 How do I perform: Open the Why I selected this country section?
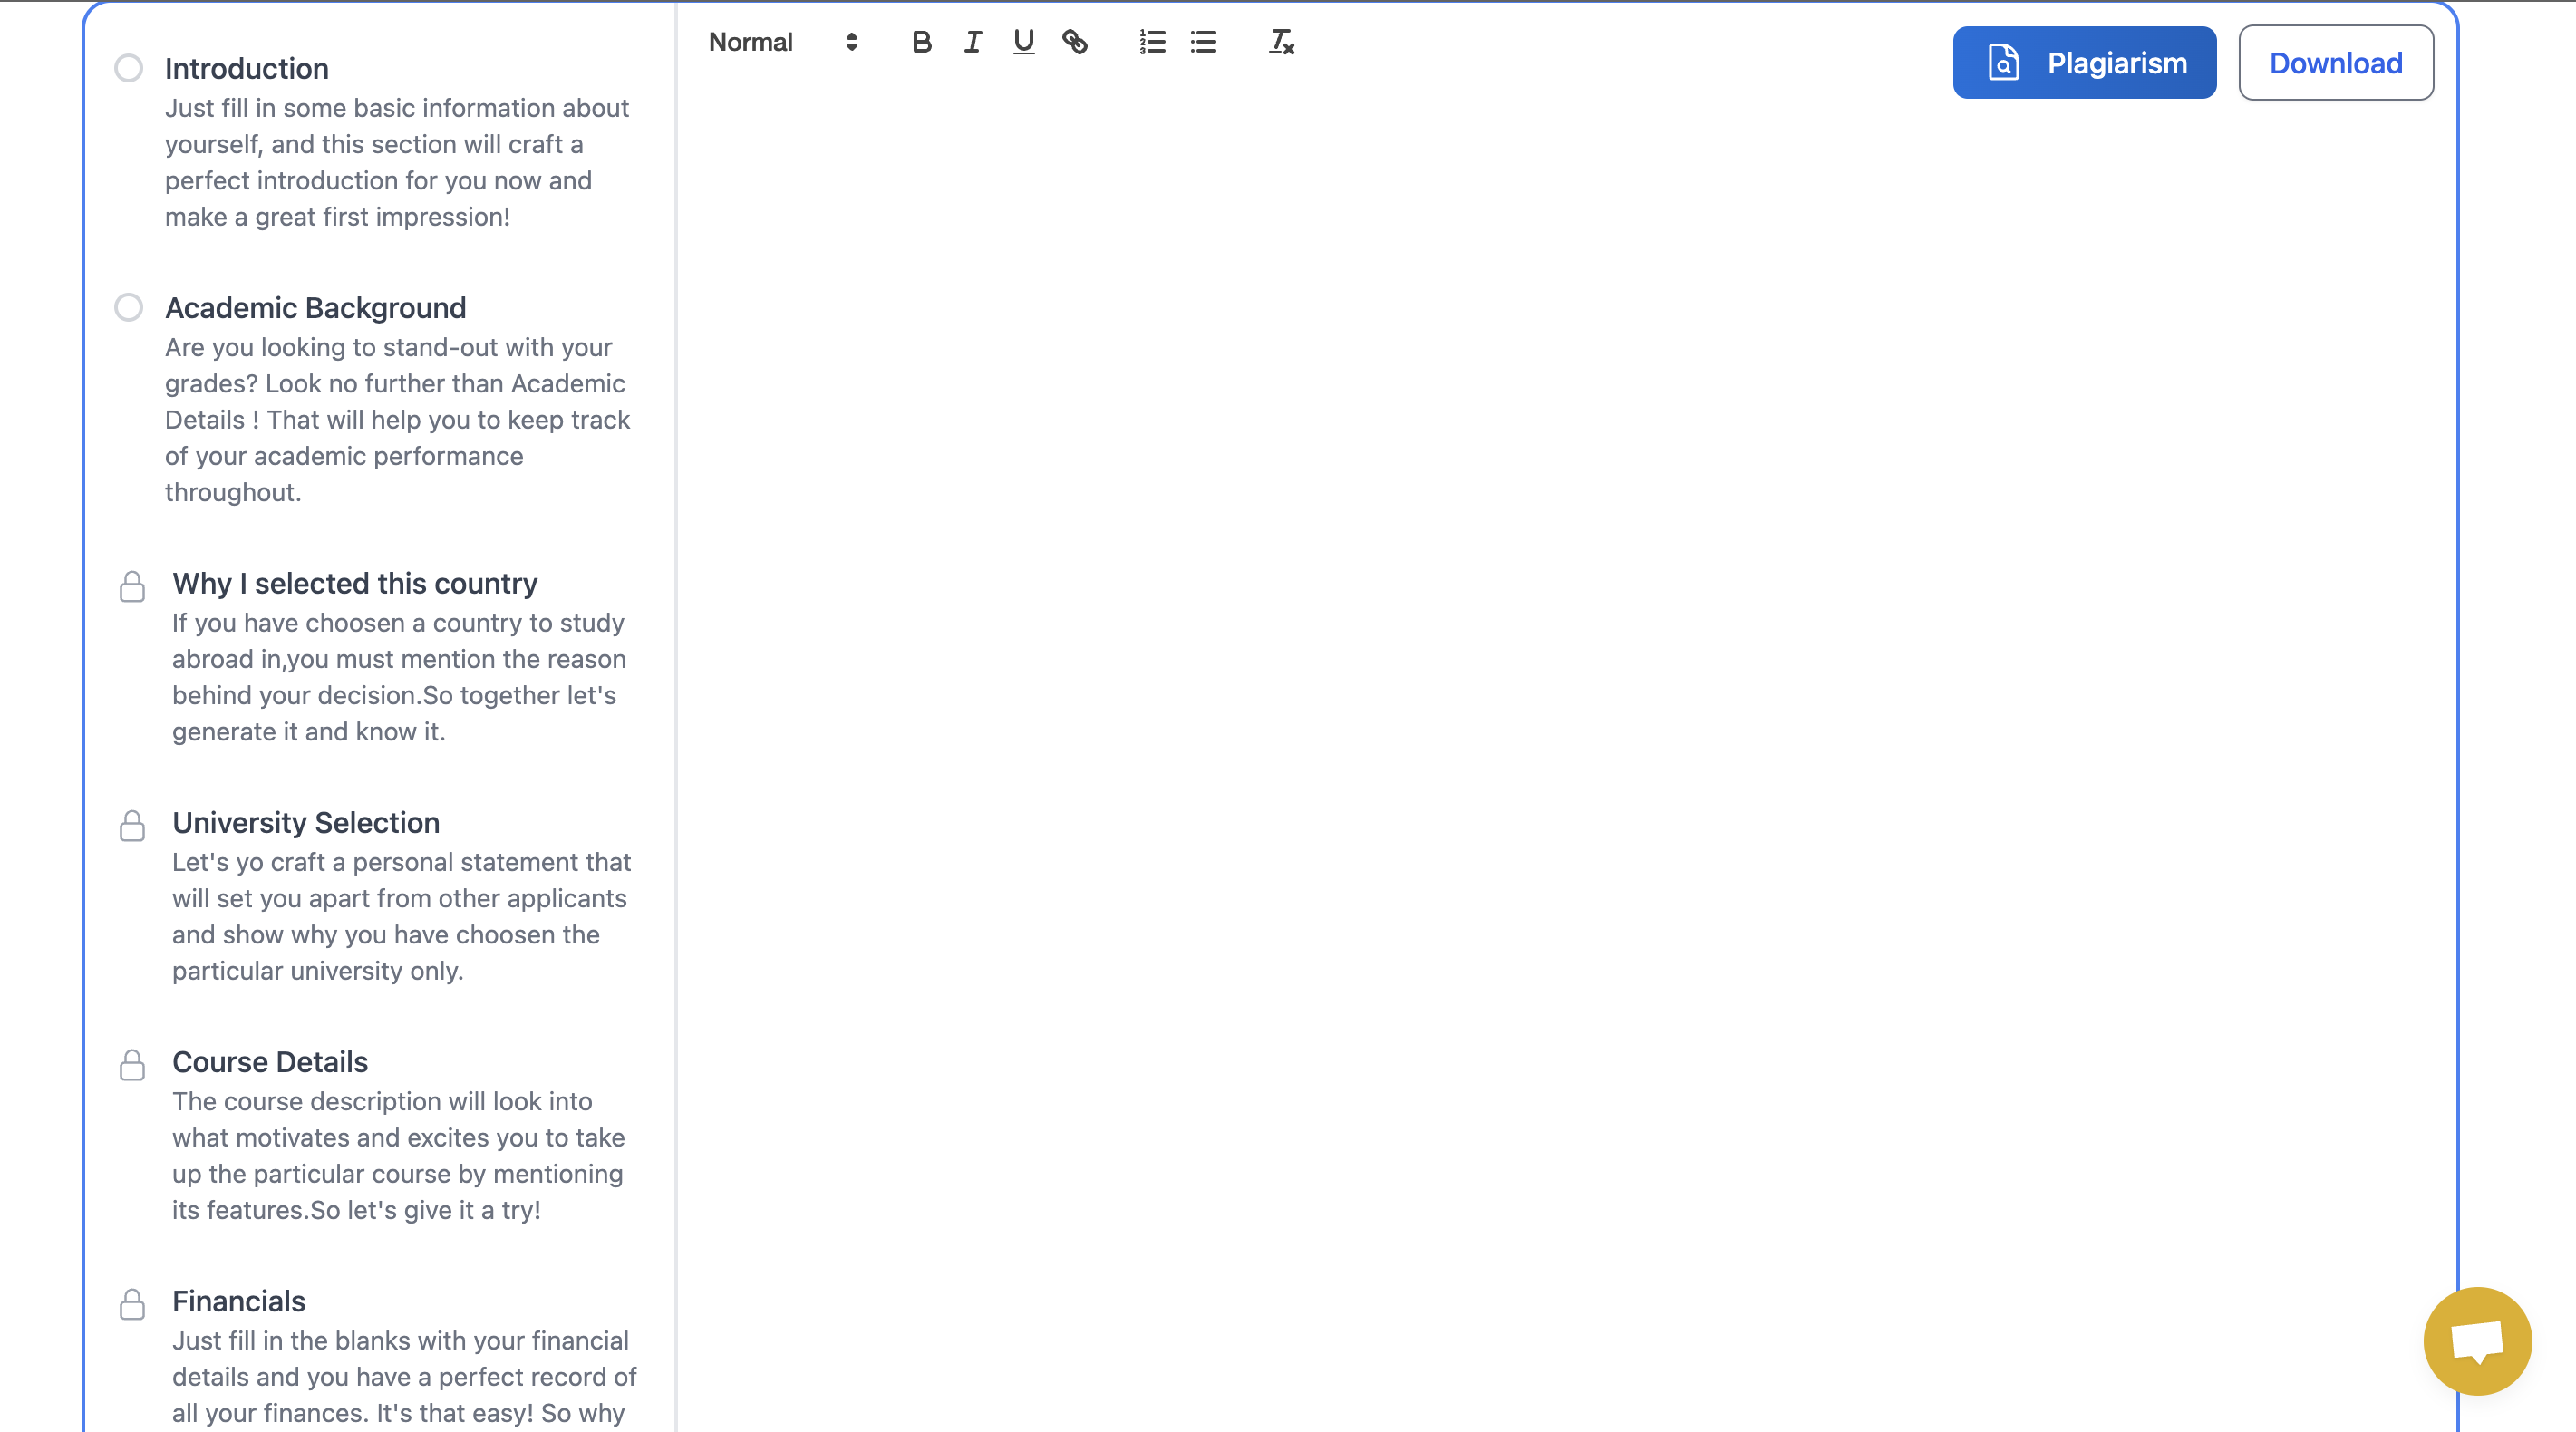click(355, 583)
